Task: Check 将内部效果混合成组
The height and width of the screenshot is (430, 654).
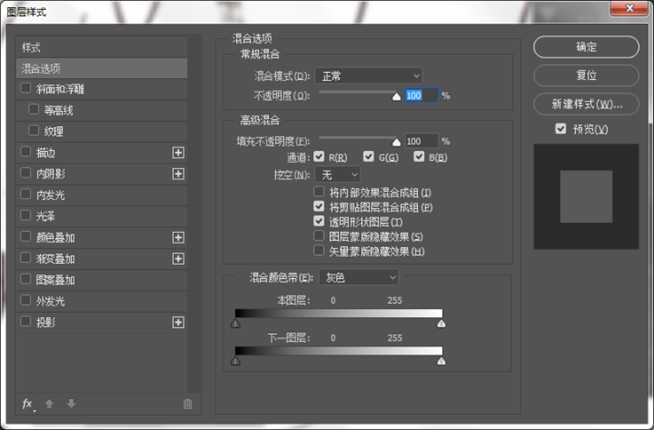Action: (319, 191)
